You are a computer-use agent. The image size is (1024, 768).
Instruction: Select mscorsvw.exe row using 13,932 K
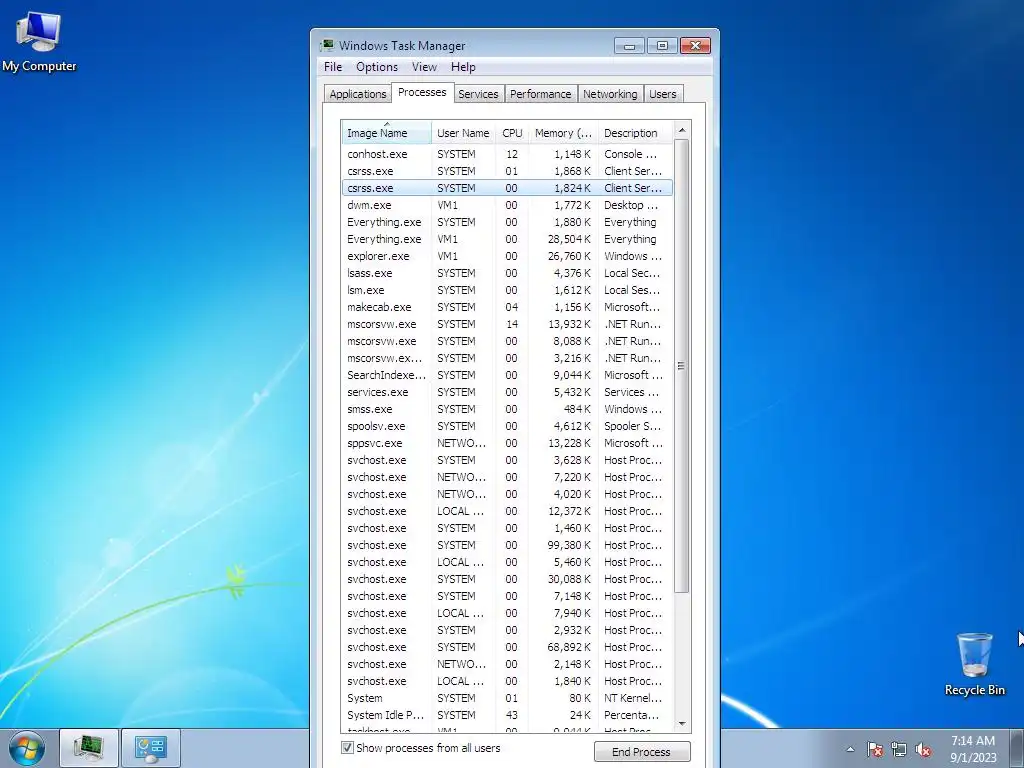[507, 324]
